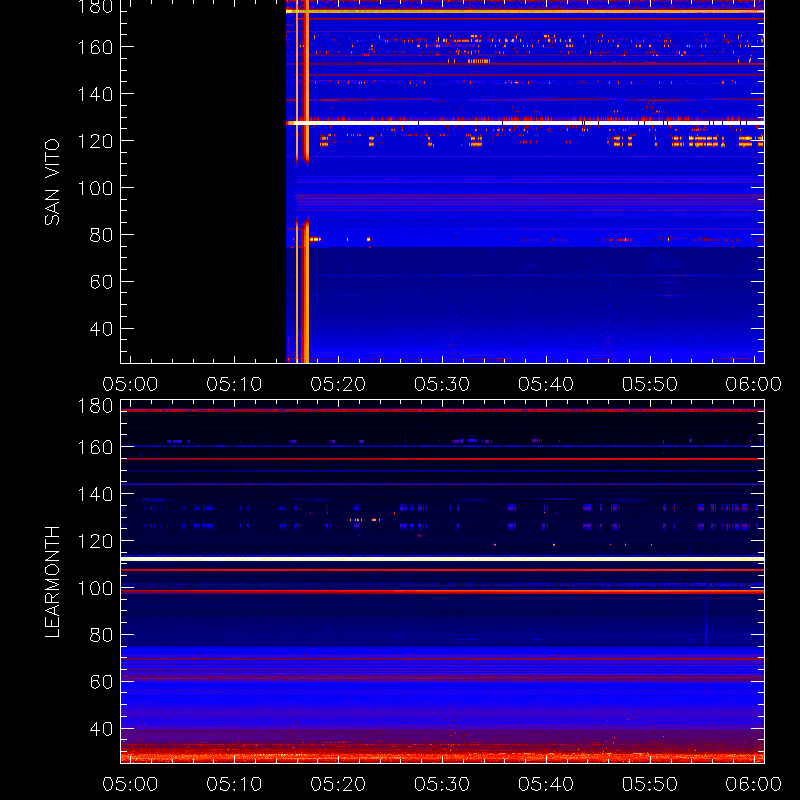Pick the 05:20 time label below SAN VITO plot

(x=338, y=384)
